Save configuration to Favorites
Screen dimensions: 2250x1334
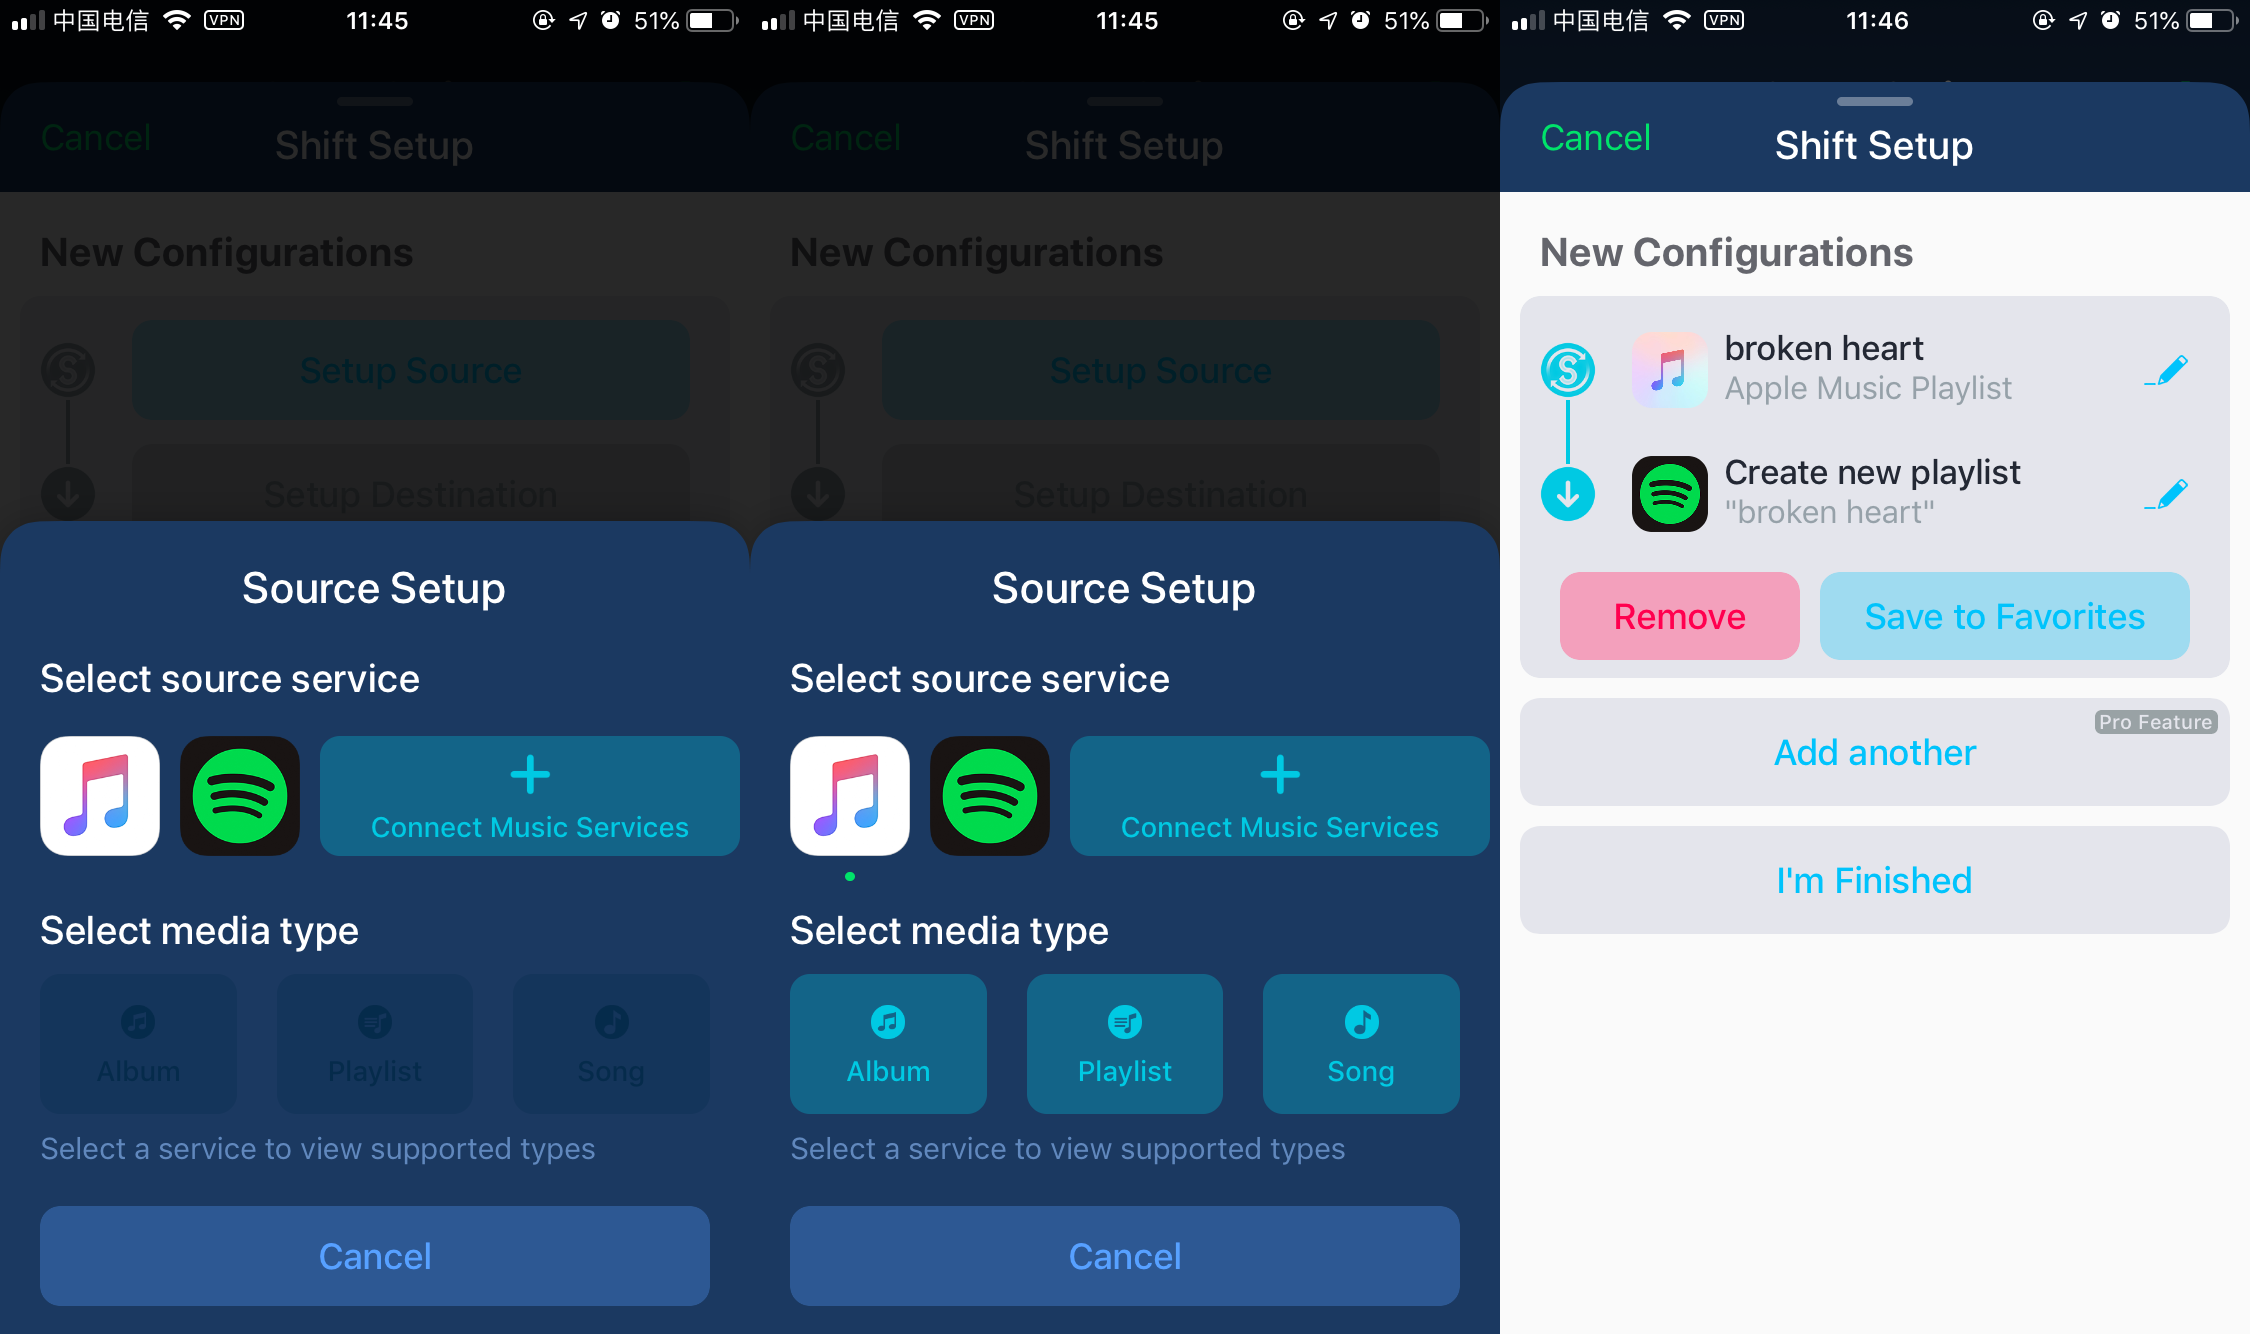coord(2005,616)
